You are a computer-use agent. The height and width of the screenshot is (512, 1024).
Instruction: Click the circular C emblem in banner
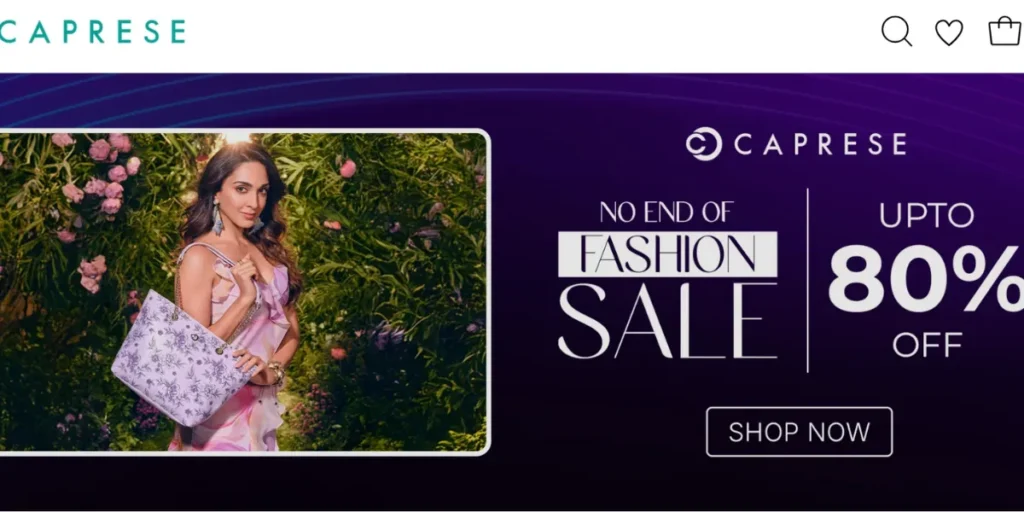[703, 144]
